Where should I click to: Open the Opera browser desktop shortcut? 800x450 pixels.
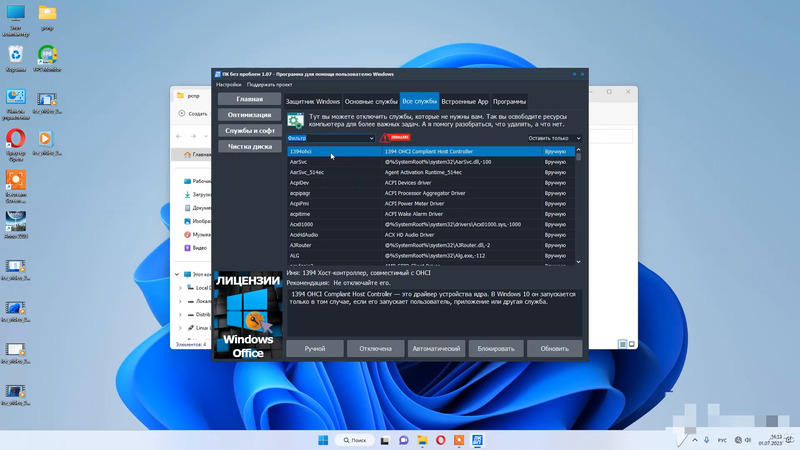click(x=16, y=139)
